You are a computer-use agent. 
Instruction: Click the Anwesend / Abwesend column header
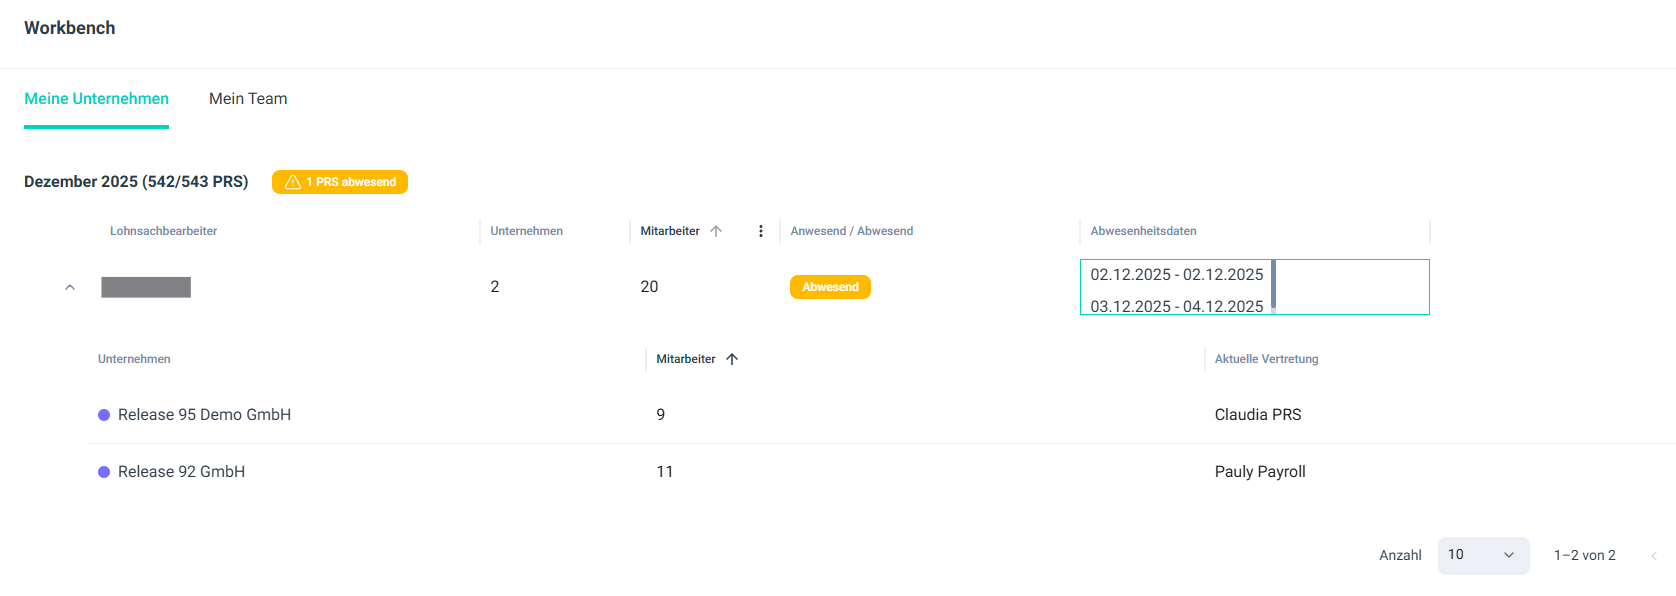[852, 231]
